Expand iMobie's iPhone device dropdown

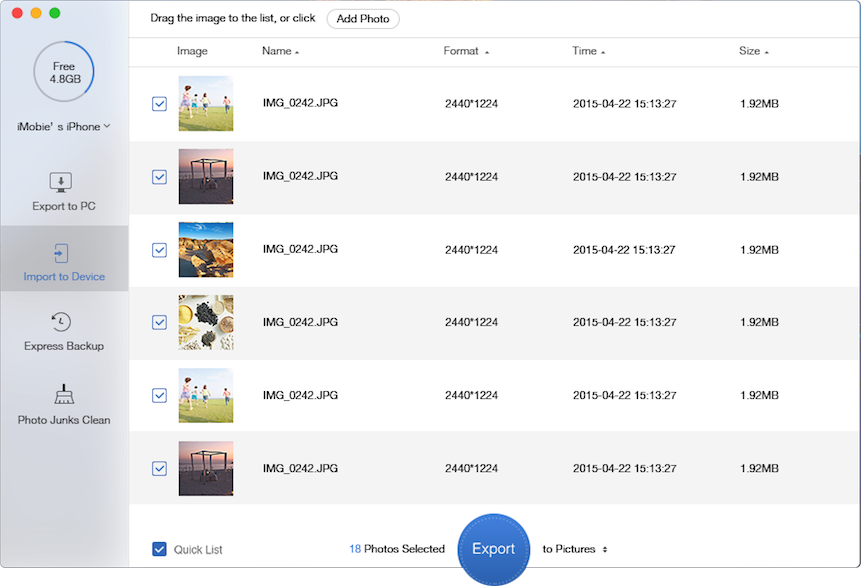coord(64,126)
